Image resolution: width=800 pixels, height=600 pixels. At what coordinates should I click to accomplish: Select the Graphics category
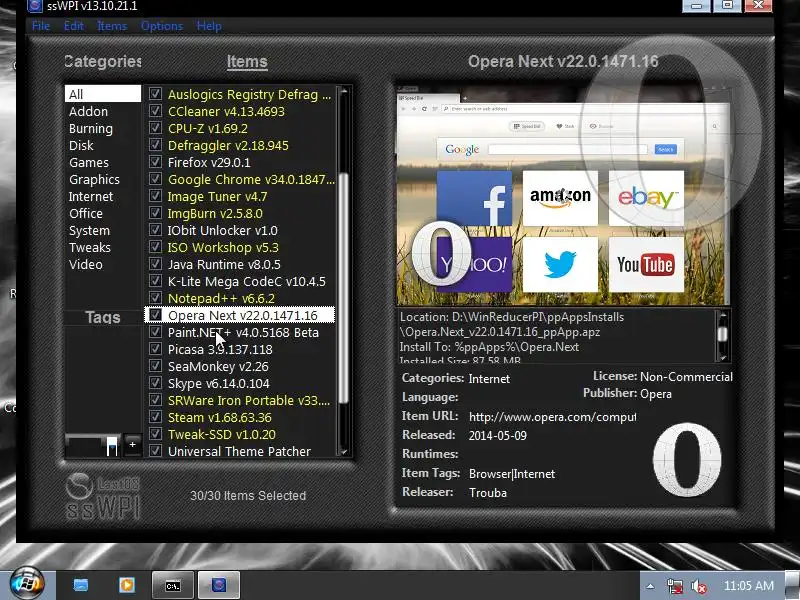(x=103, y=179)
